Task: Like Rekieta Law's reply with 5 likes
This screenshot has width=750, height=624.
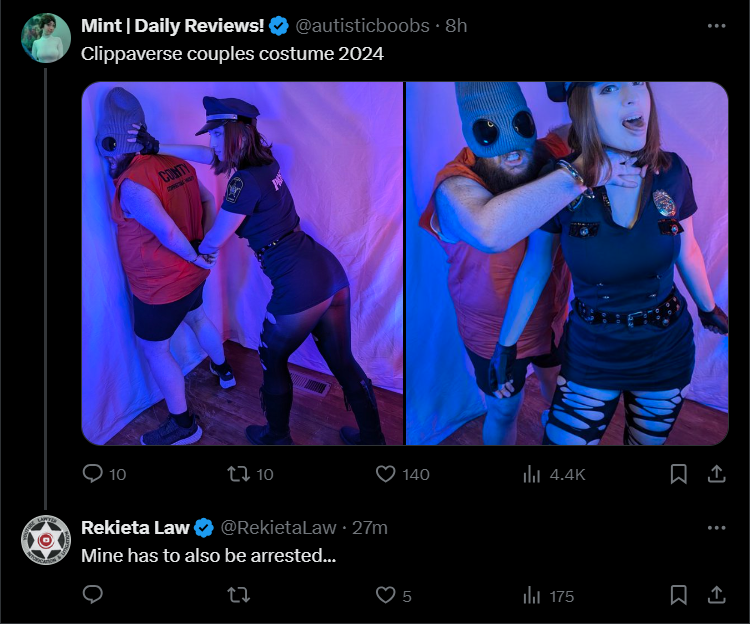Action: point(386,595)
